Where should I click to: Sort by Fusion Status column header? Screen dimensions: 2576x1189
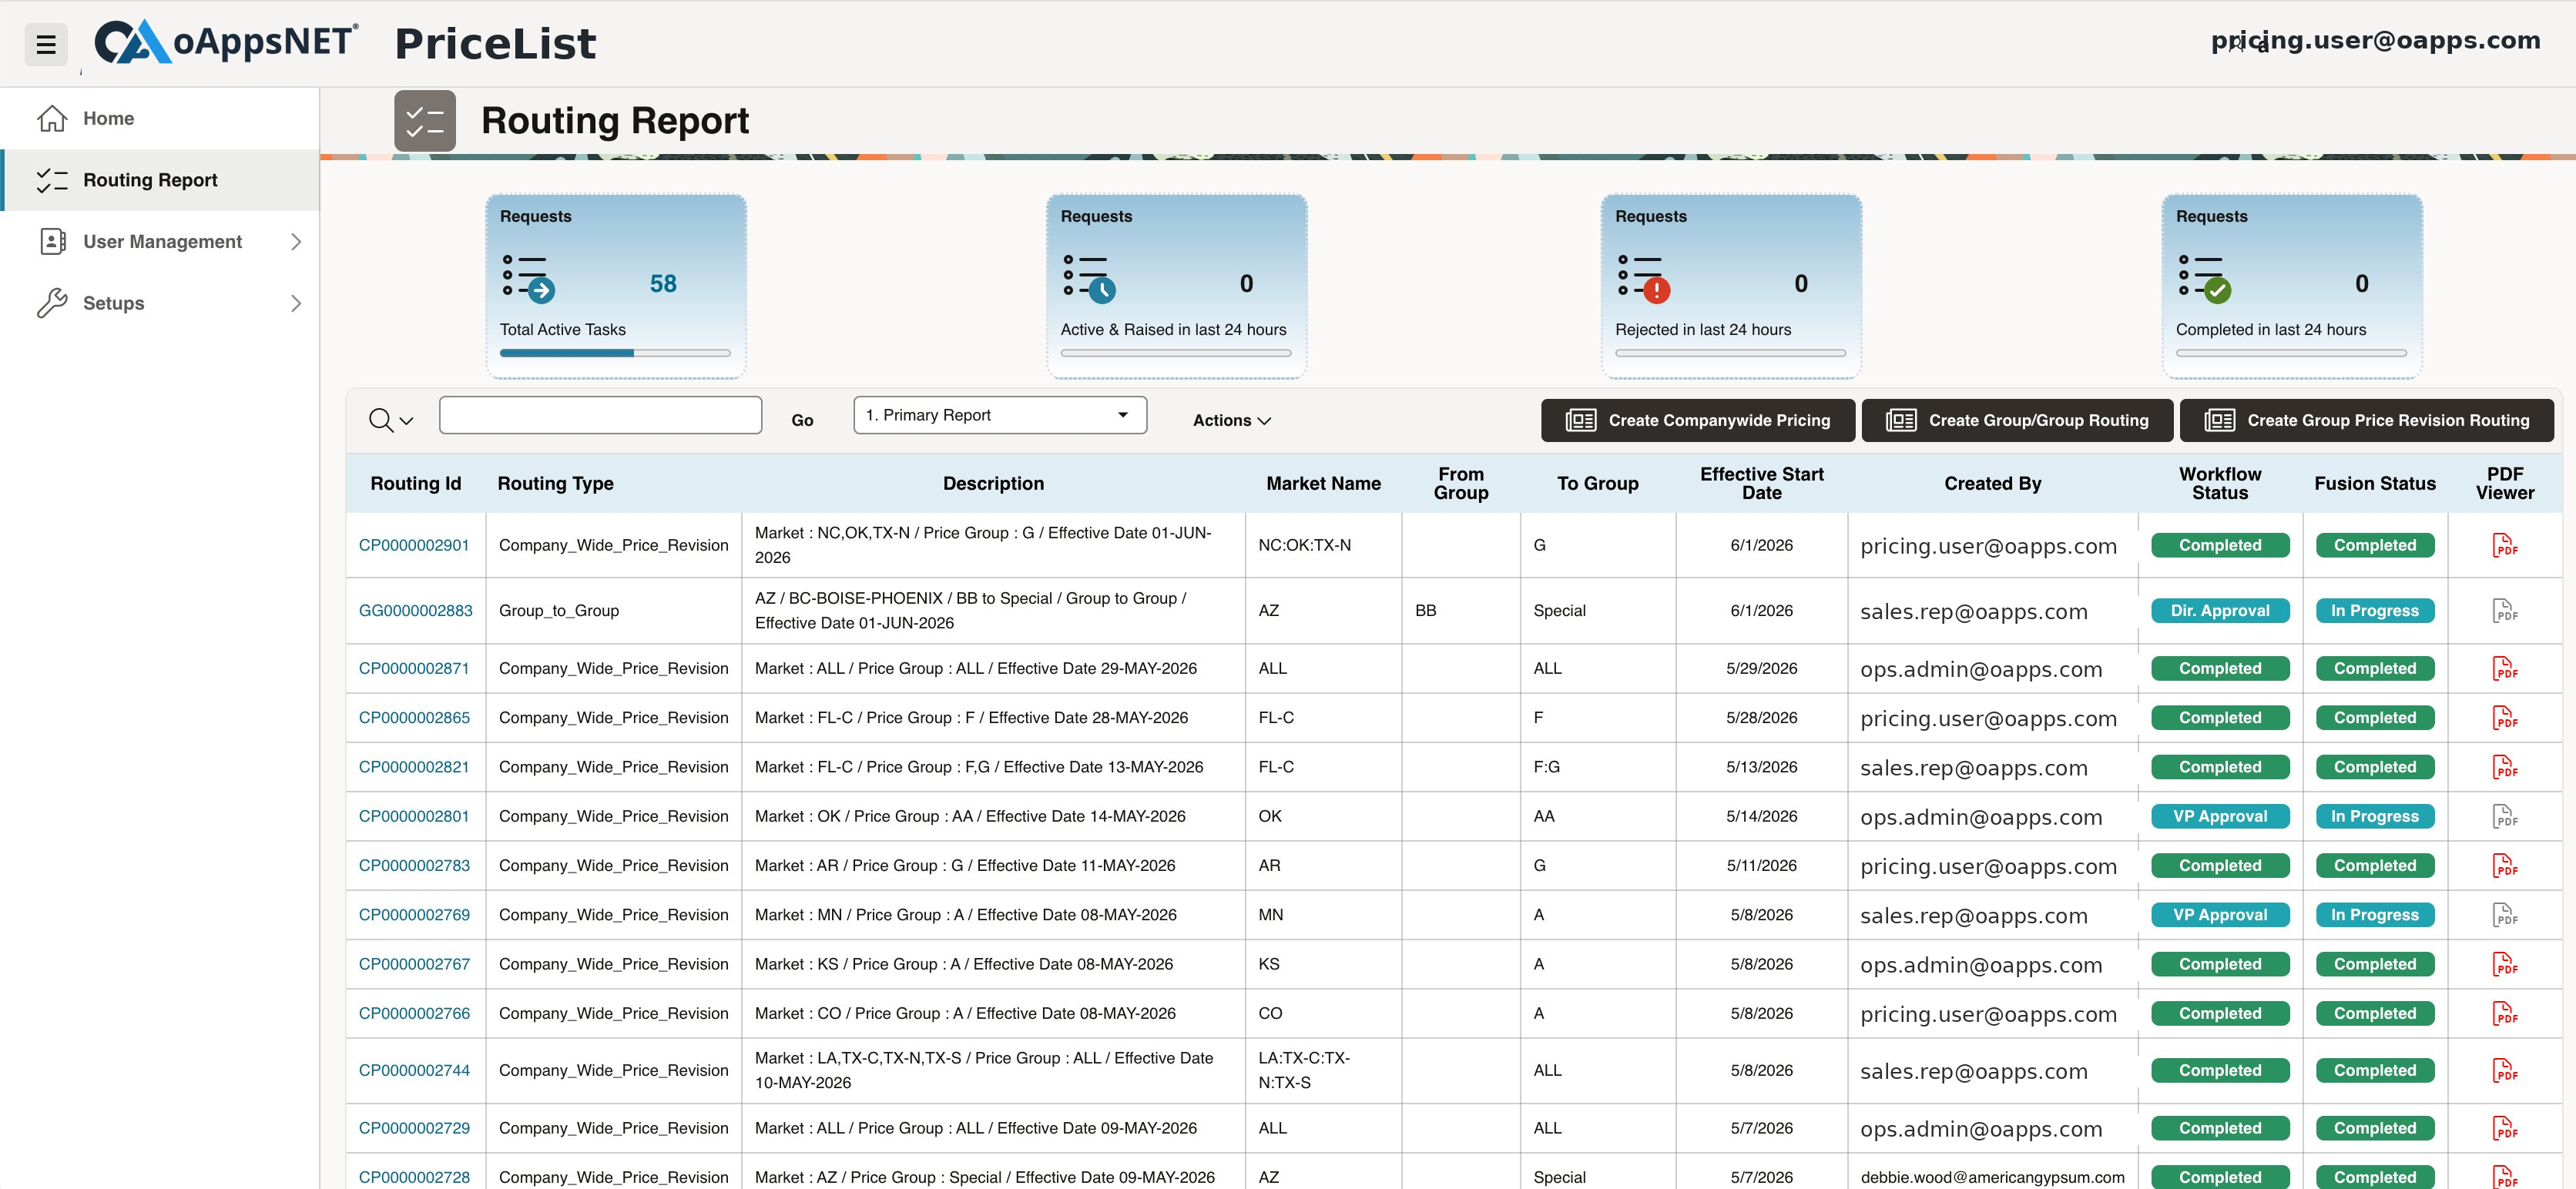pos(2374,484)
